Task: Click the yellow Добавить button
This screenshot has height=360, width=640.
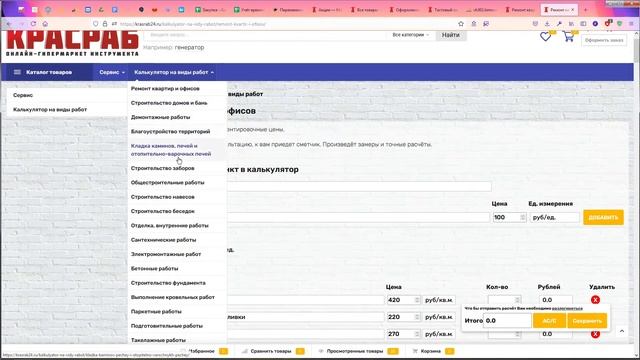Action: (603, 218)
